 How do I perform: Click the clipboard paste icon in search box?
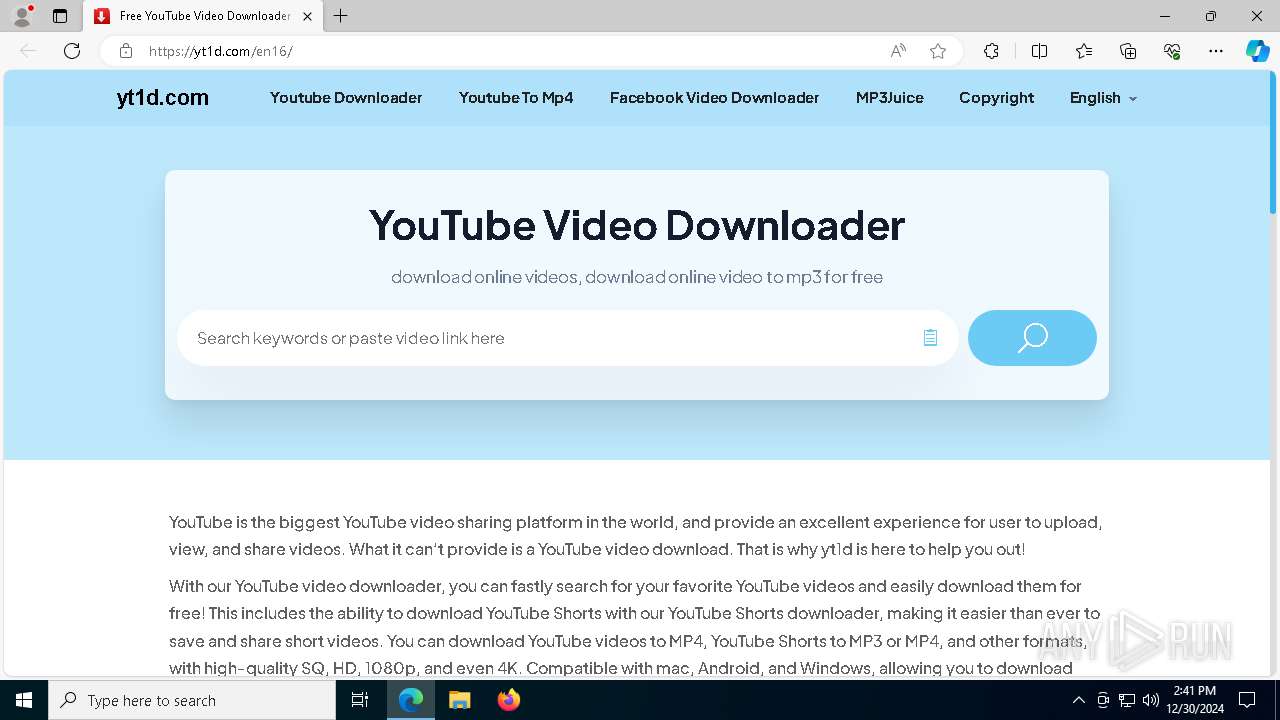(x=930, y=338)
